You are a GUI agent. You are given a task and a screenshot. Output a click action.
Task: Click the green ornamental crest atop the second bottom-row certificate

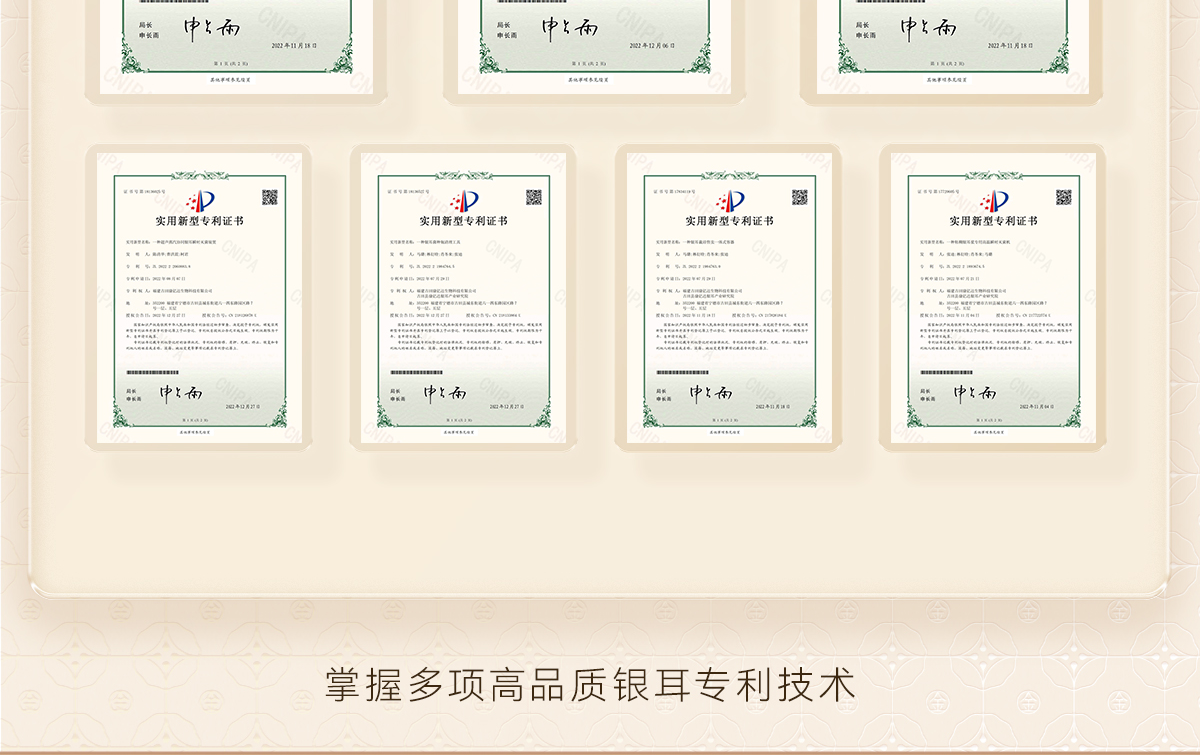pos(463,176)
